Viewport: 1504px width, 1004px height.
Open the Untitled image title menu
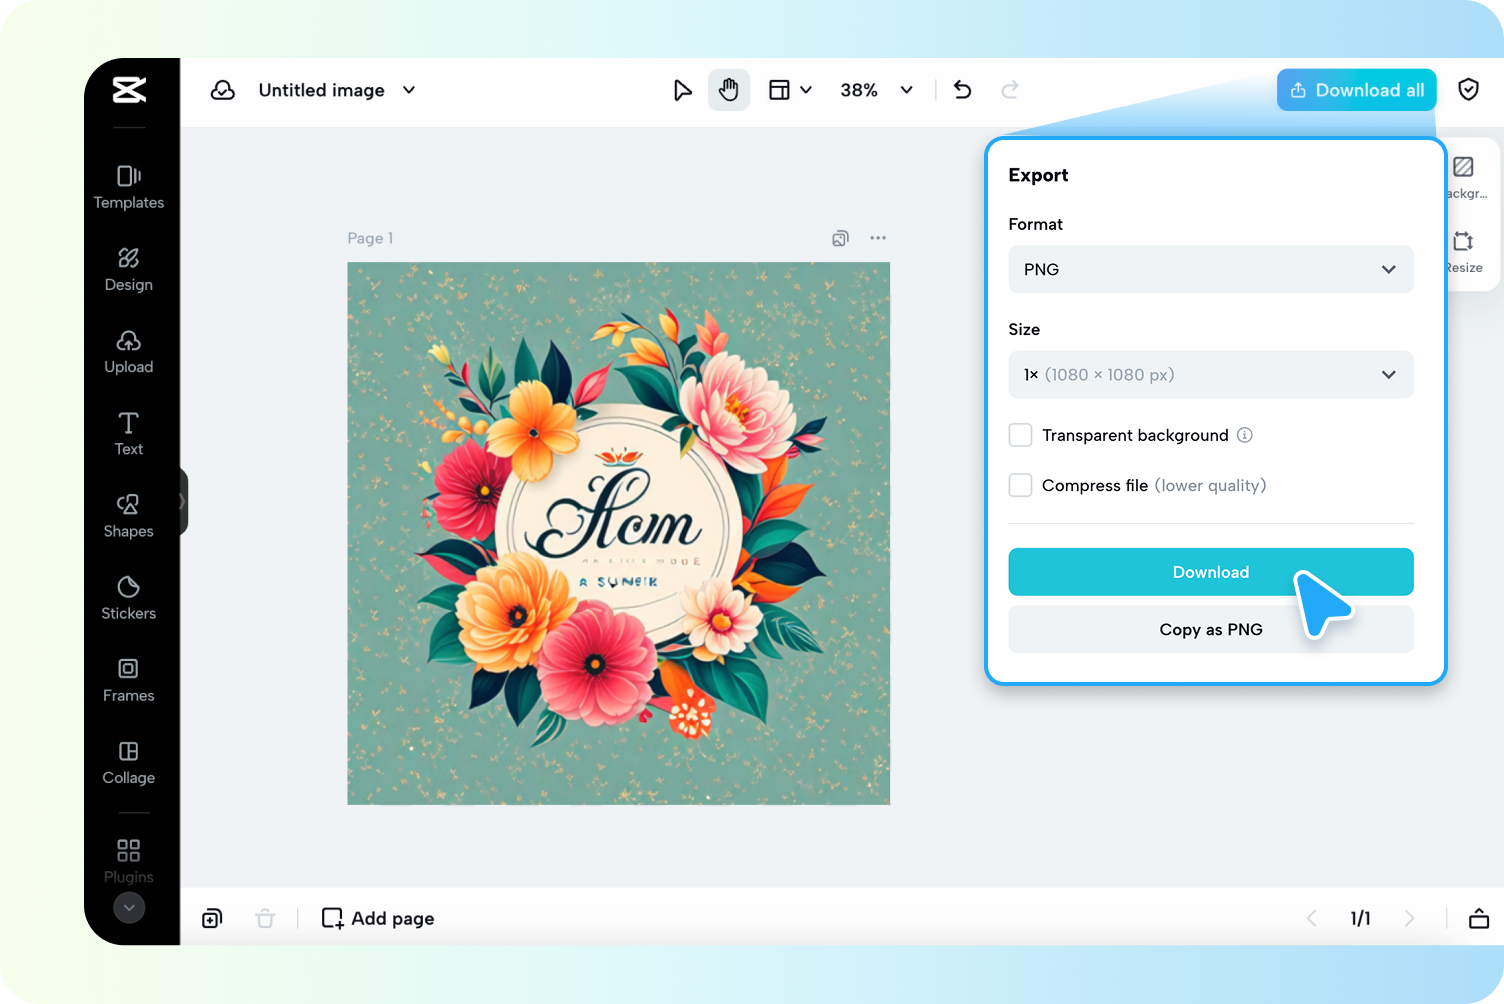point(336,89)
